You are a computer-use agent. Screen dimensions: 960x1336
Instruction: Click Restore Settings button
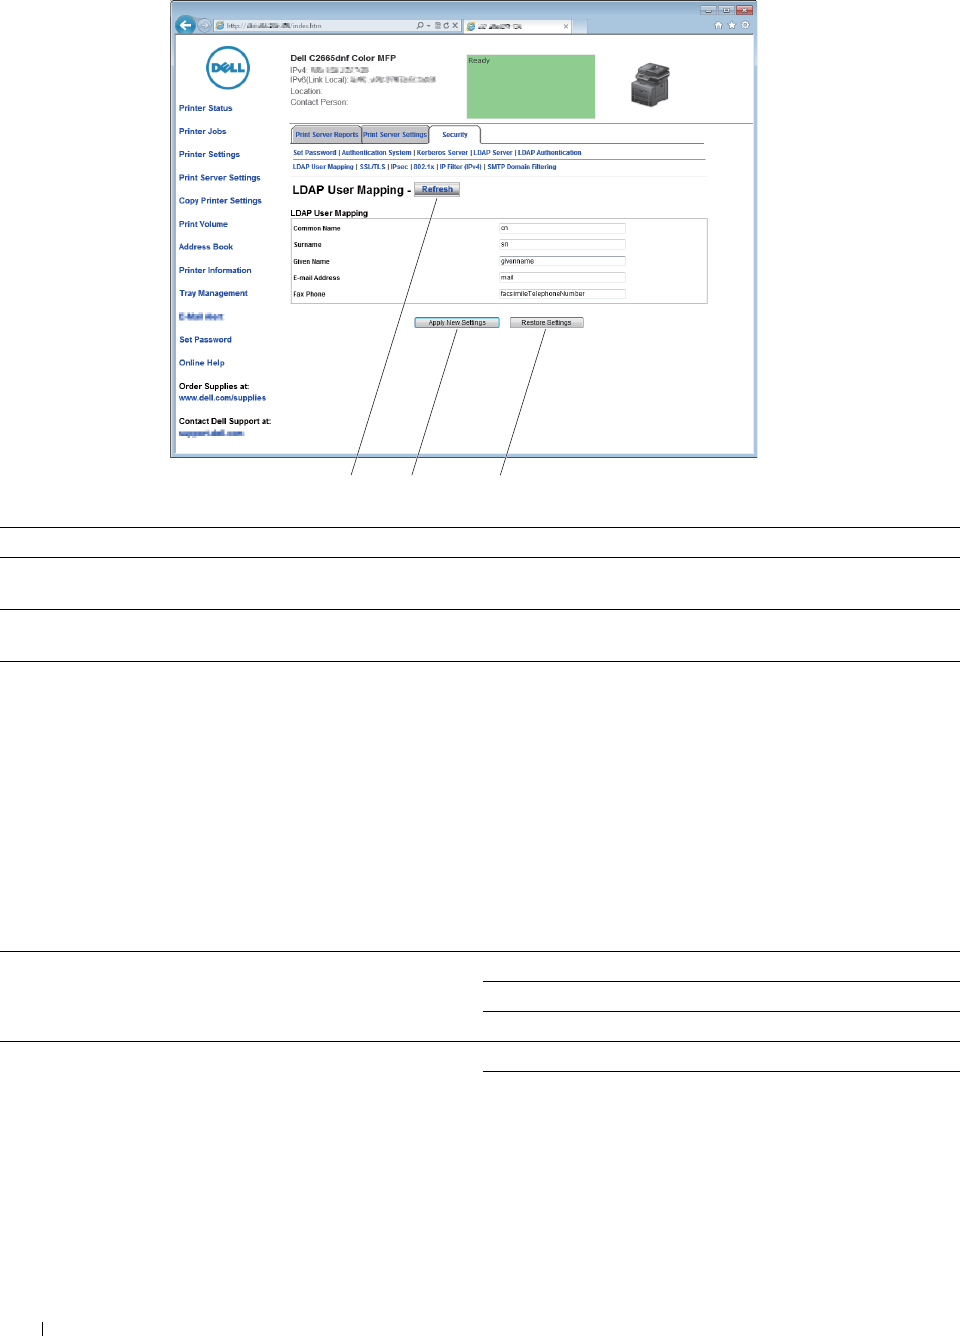[546, 322]
